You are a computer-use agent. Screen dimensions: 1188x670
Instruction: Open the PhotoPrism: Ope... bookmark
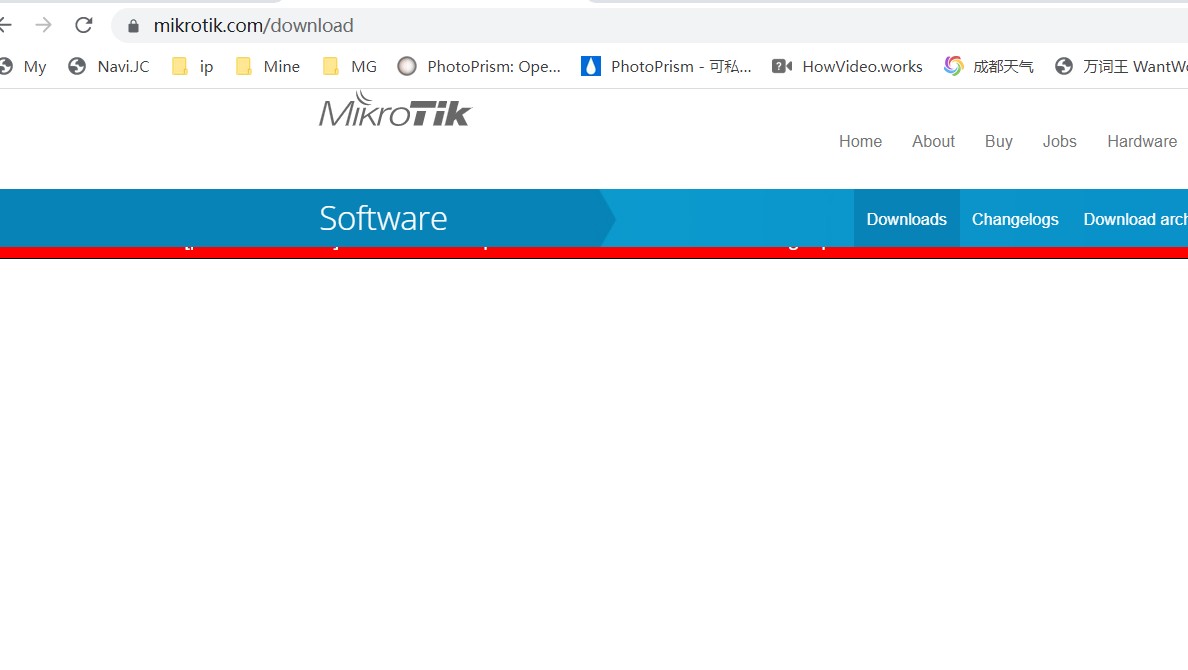click(x=480, y=67)
